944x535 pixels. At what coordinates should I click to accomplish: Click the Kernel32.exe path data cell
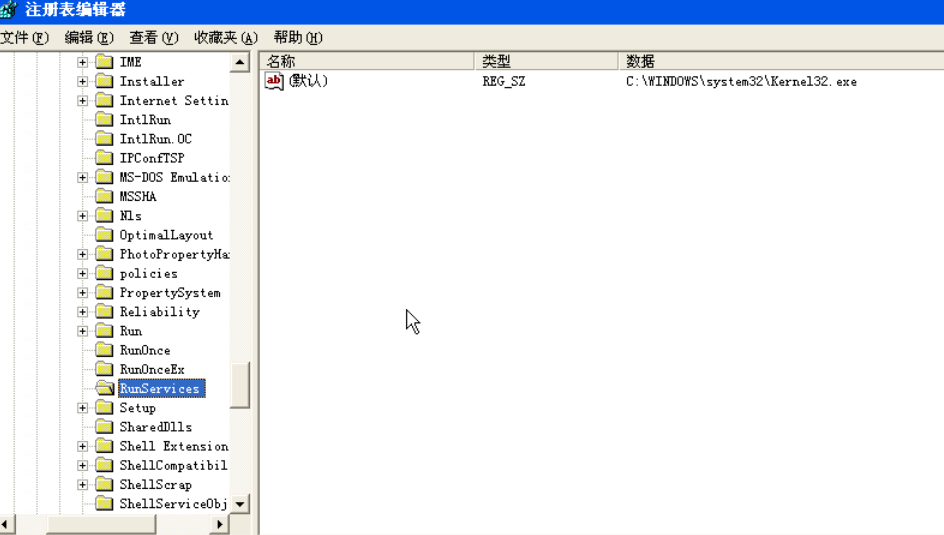click(x=741, y=81)
